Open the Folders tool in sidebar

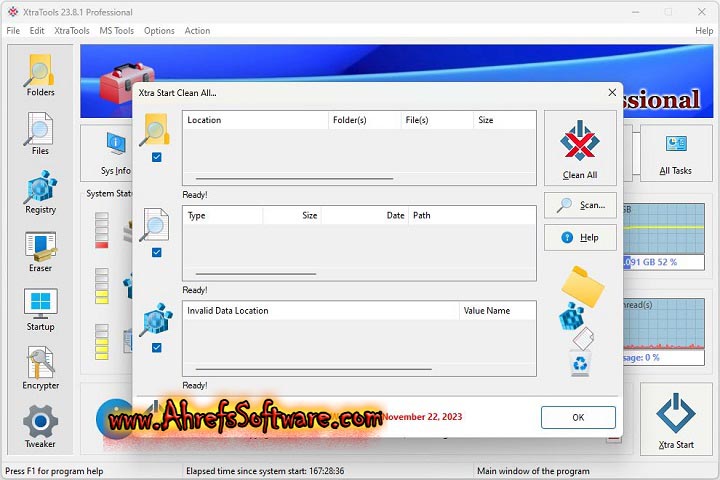pos(40,75)
